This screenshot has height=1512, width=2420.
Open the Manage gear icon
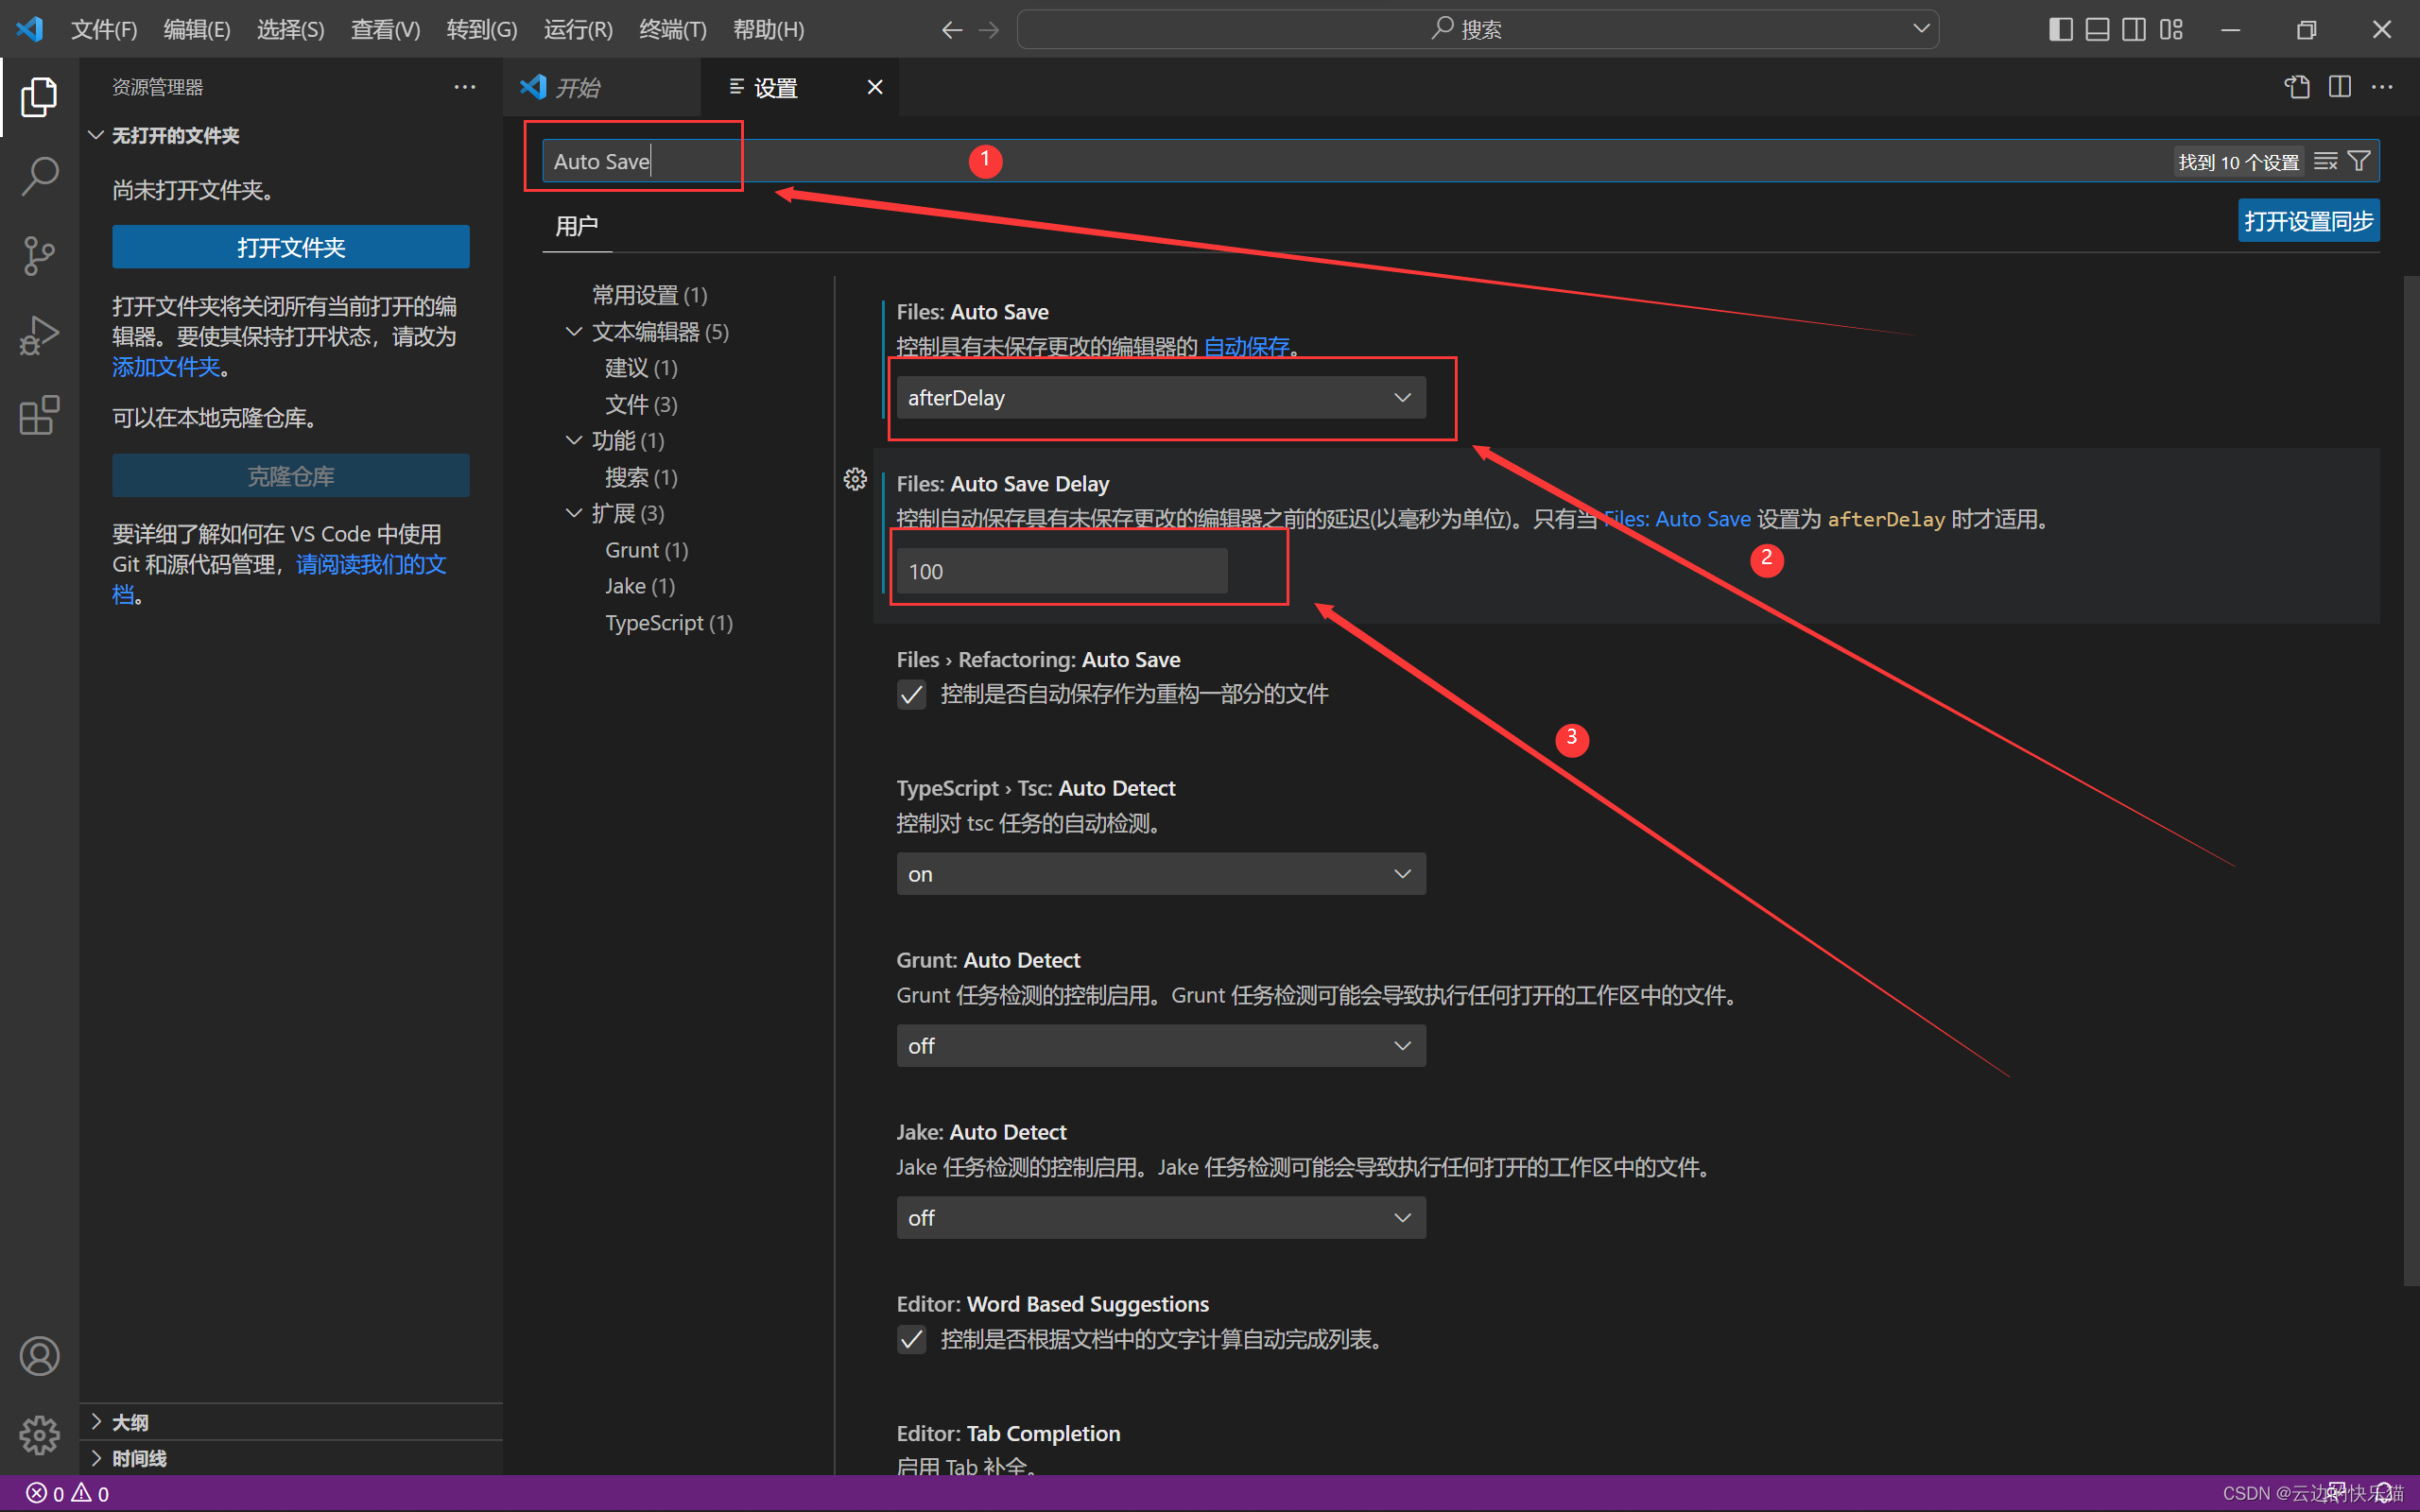pos(40,1435)
